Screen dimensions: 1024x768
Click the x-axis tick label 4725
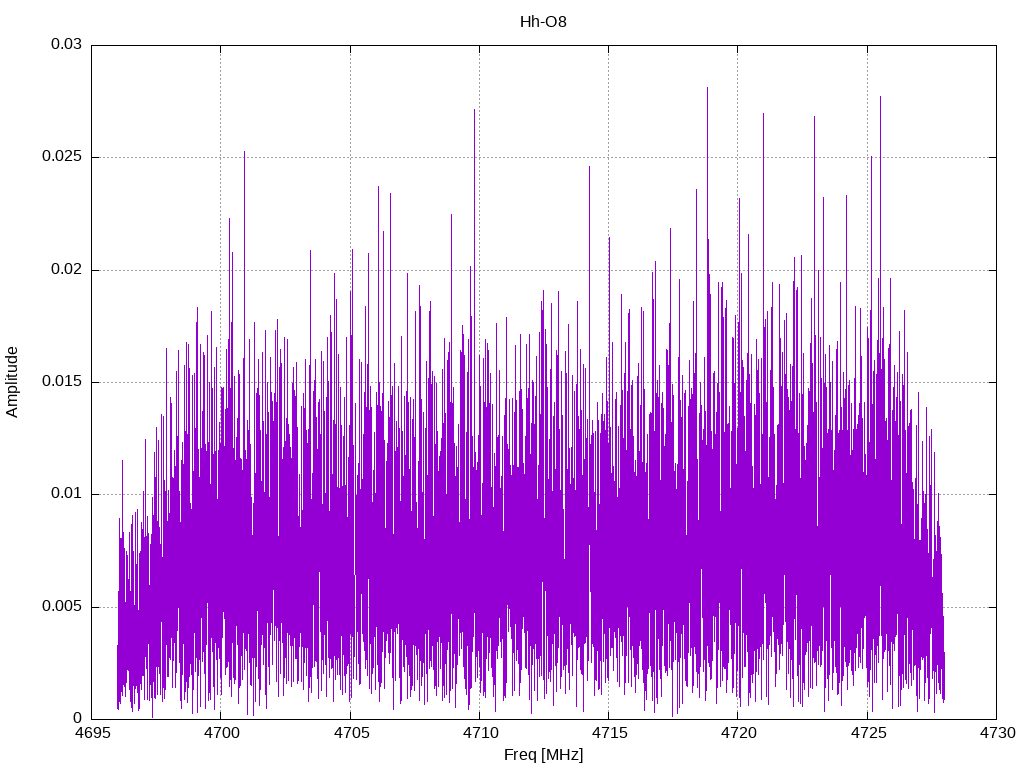point(867,733)
